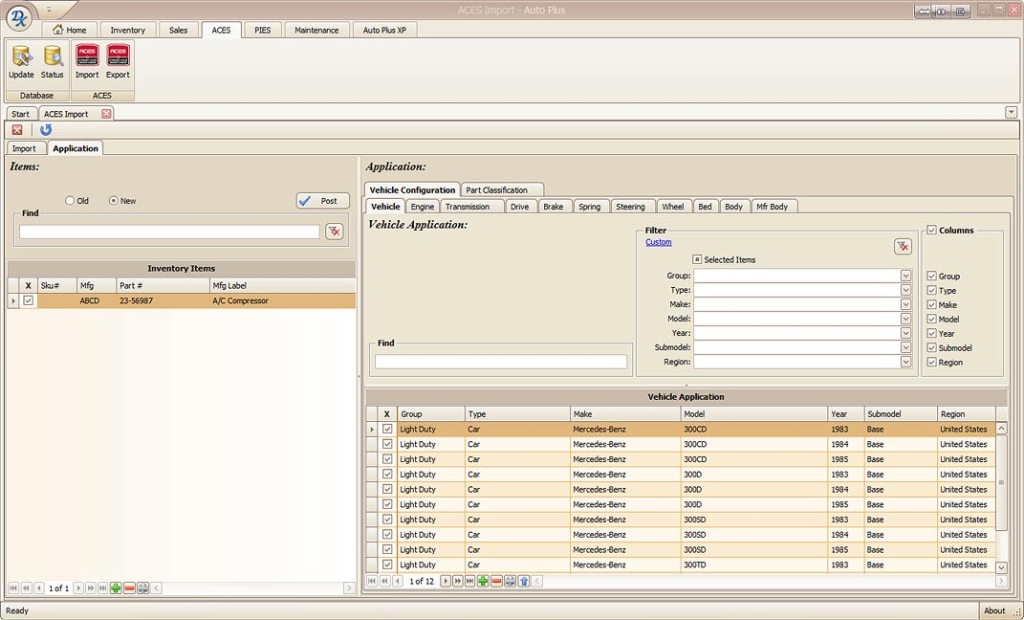Click the Items Find input field
Image resolution: width=1024 pixels, height=620 pixels.
tap(169, 231)
